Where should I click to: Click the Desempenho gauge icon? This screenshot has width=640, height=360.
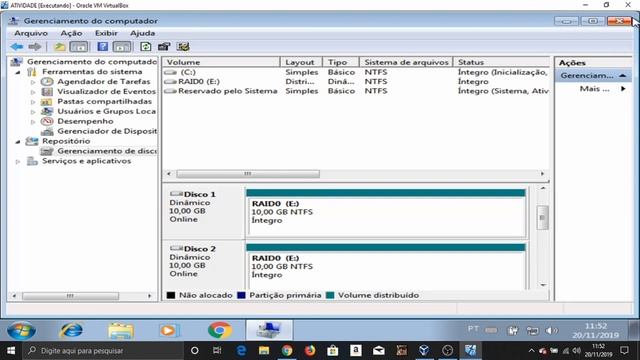[x=47, y=121]
